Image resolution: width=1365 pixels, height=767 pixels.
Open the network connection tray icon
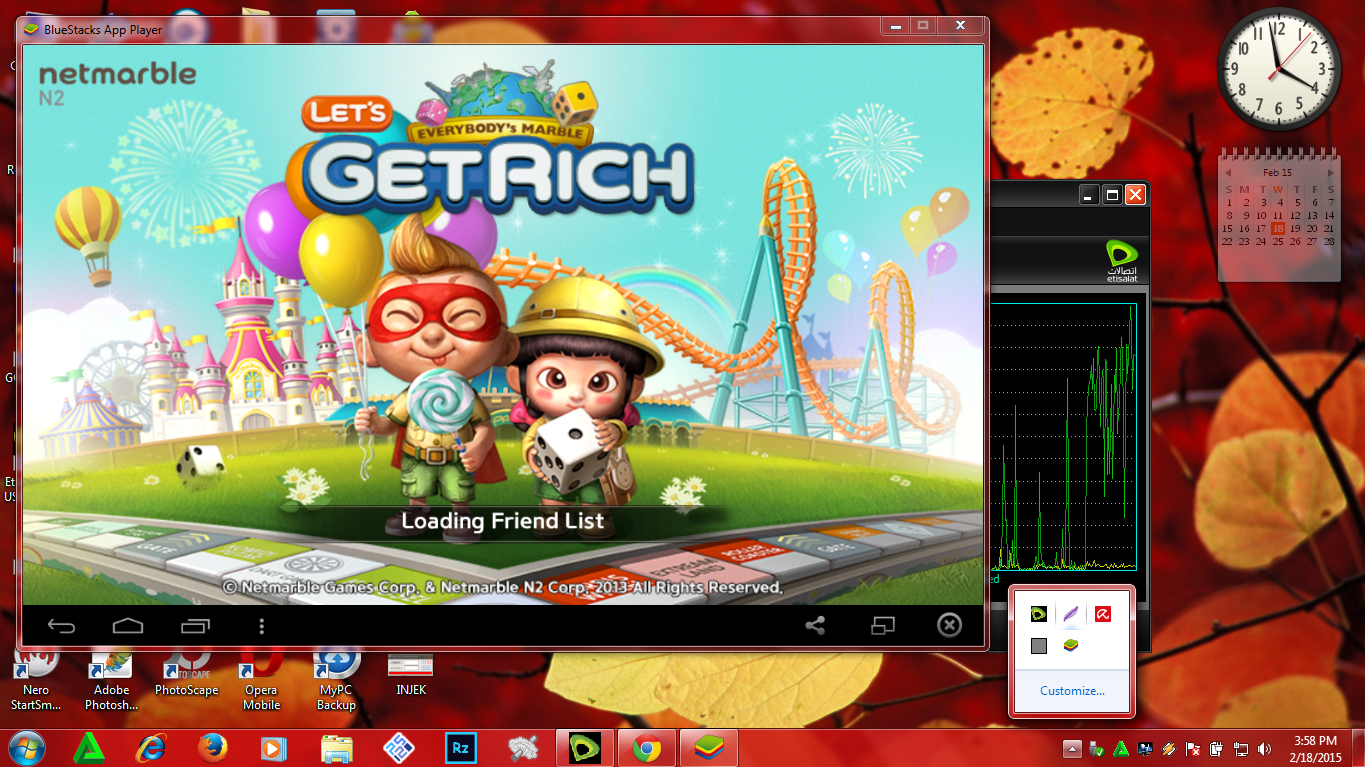click(1241, 748)
